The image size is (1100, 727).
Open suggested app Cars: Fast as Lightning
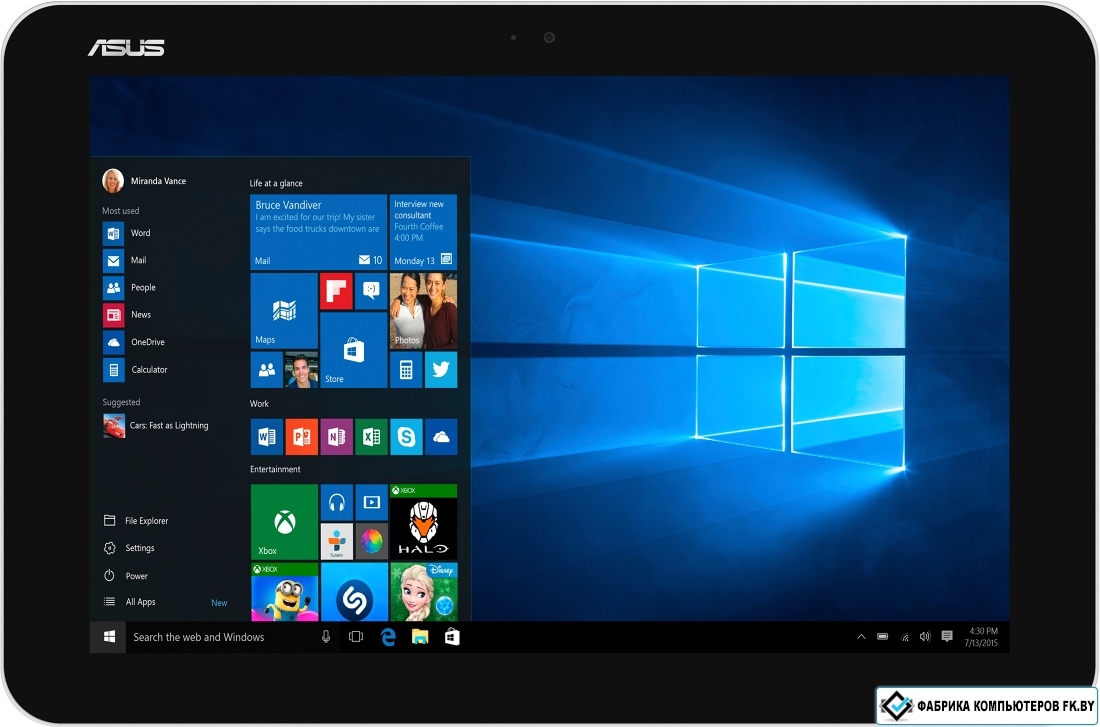coord(156,425)
